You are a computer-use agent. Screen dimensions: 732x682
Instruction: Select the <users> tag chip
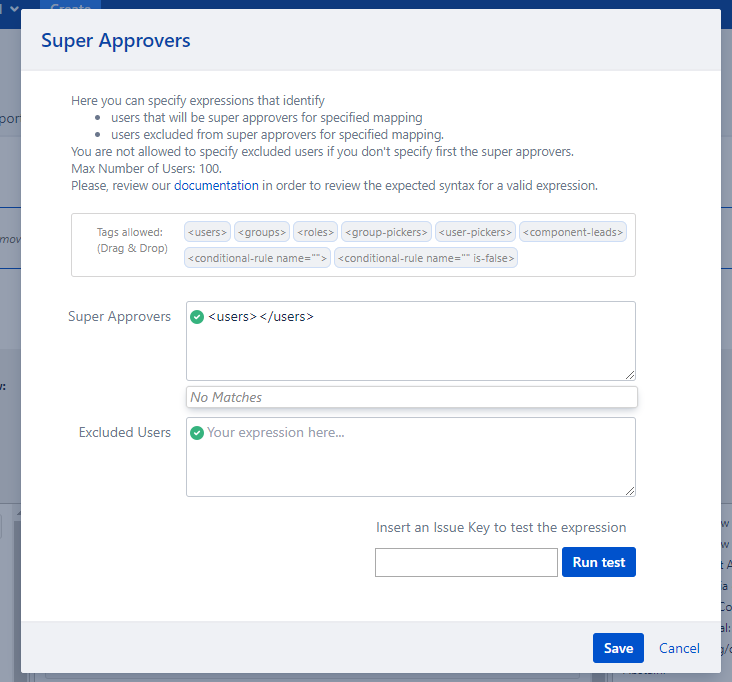(207, 232)
